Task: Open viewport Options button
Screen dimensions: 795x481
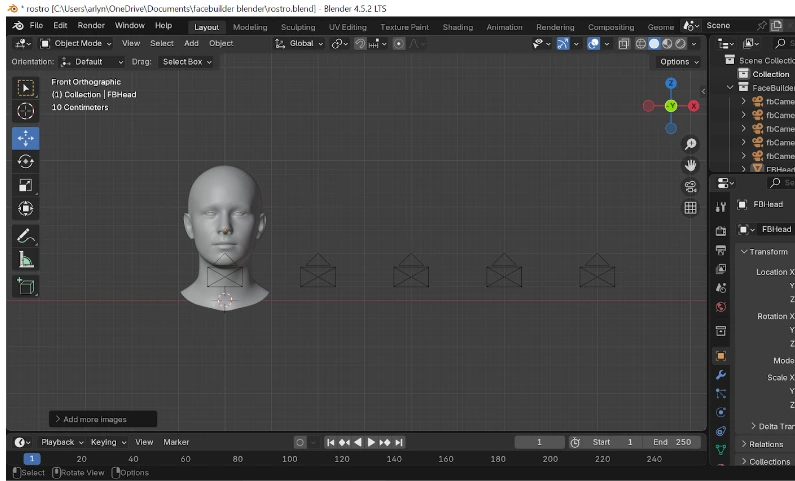Action: pyautogui.click(x=679, y=62)
